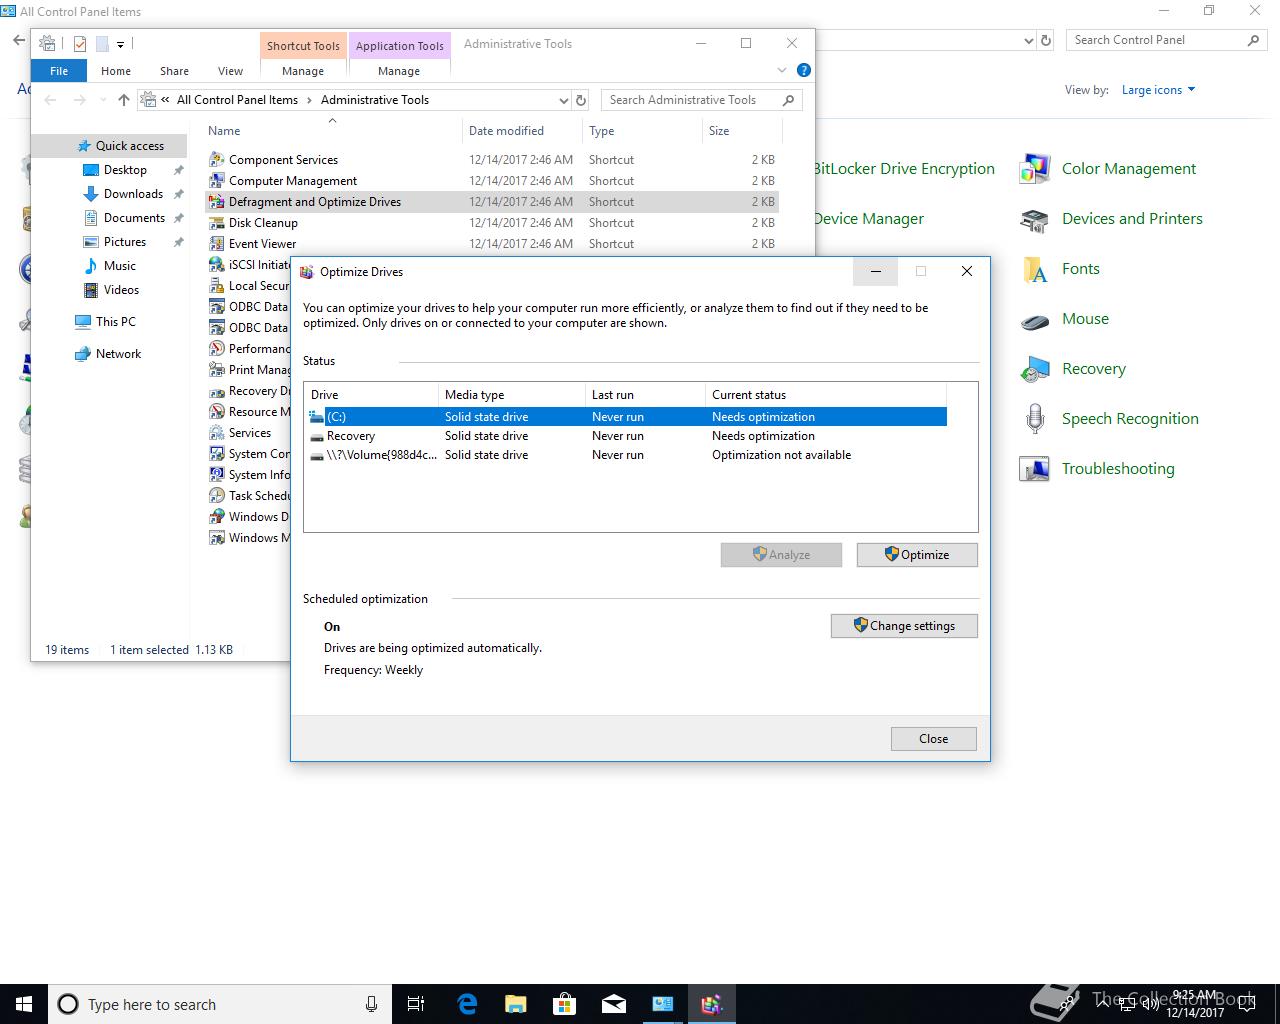Open the Application Tools Manage tab
This screenshot has width=1280, height=1024.
point(399,71)
